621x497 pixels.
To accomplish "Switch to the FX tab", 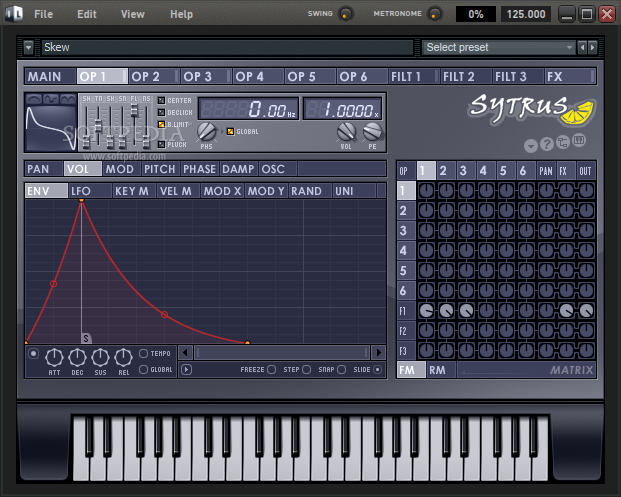I will pos(570,76).
